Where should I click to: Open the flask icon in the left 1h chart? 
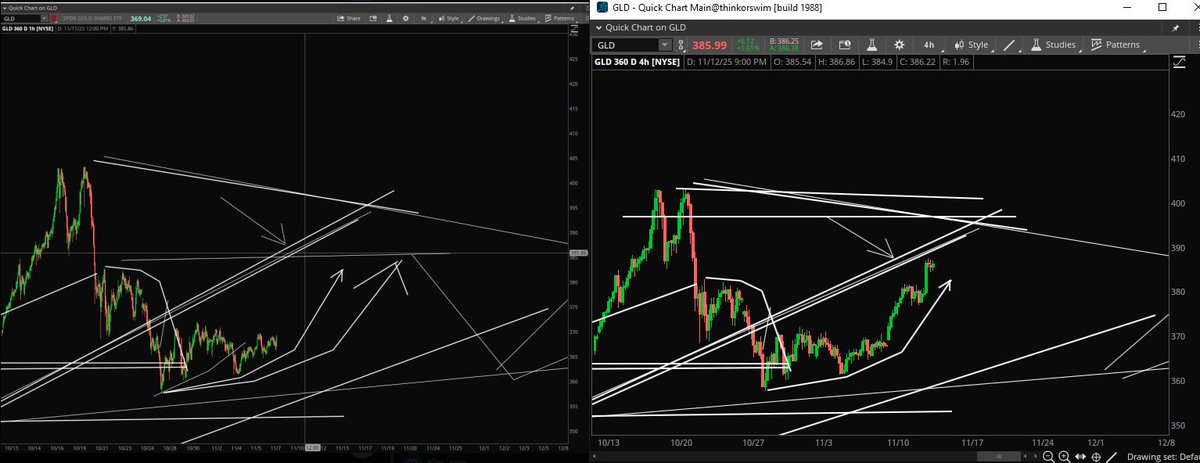pyautogui.click(x=388, y=18)
